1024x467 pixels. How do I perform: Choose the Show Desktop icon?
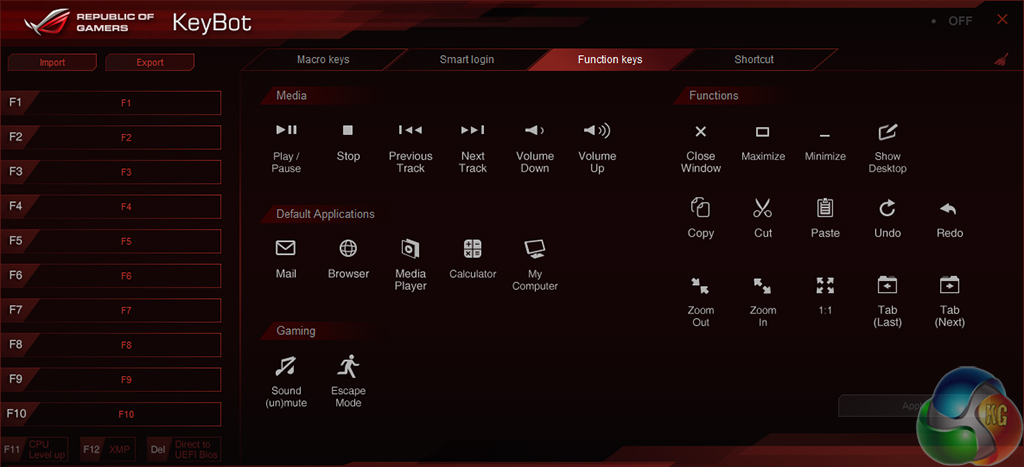click(887, 132)
